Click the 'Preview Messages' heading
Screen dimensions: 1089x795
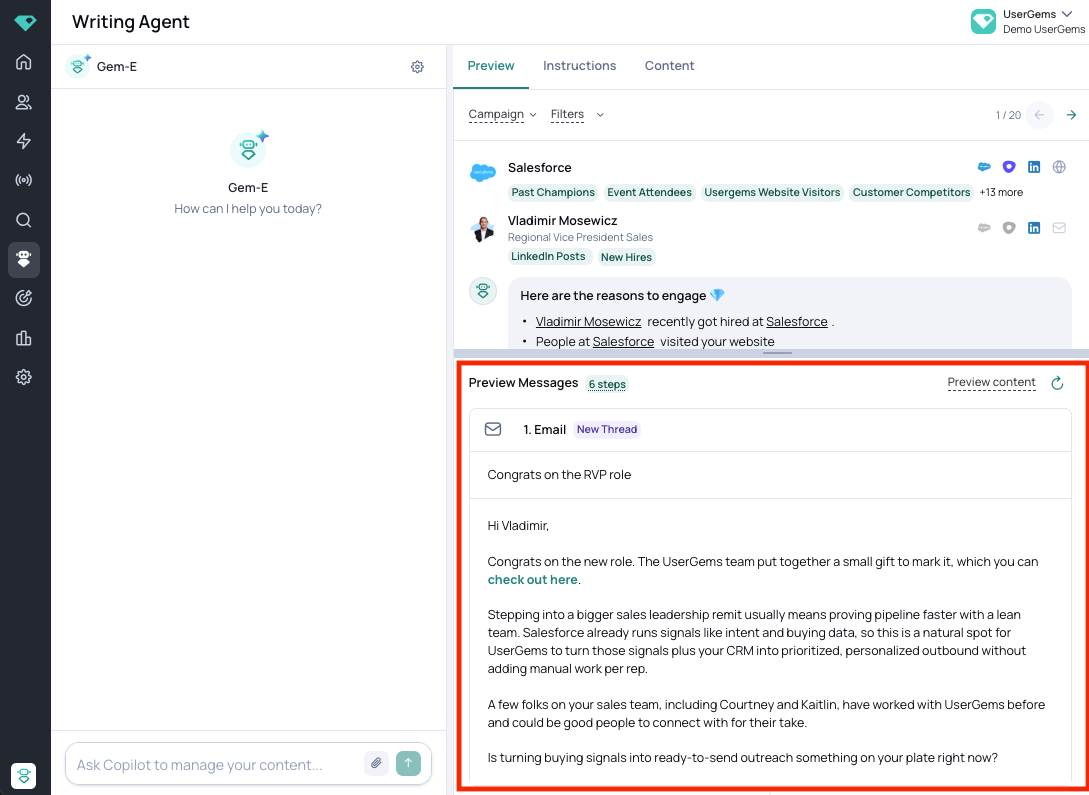click(523, 383)
